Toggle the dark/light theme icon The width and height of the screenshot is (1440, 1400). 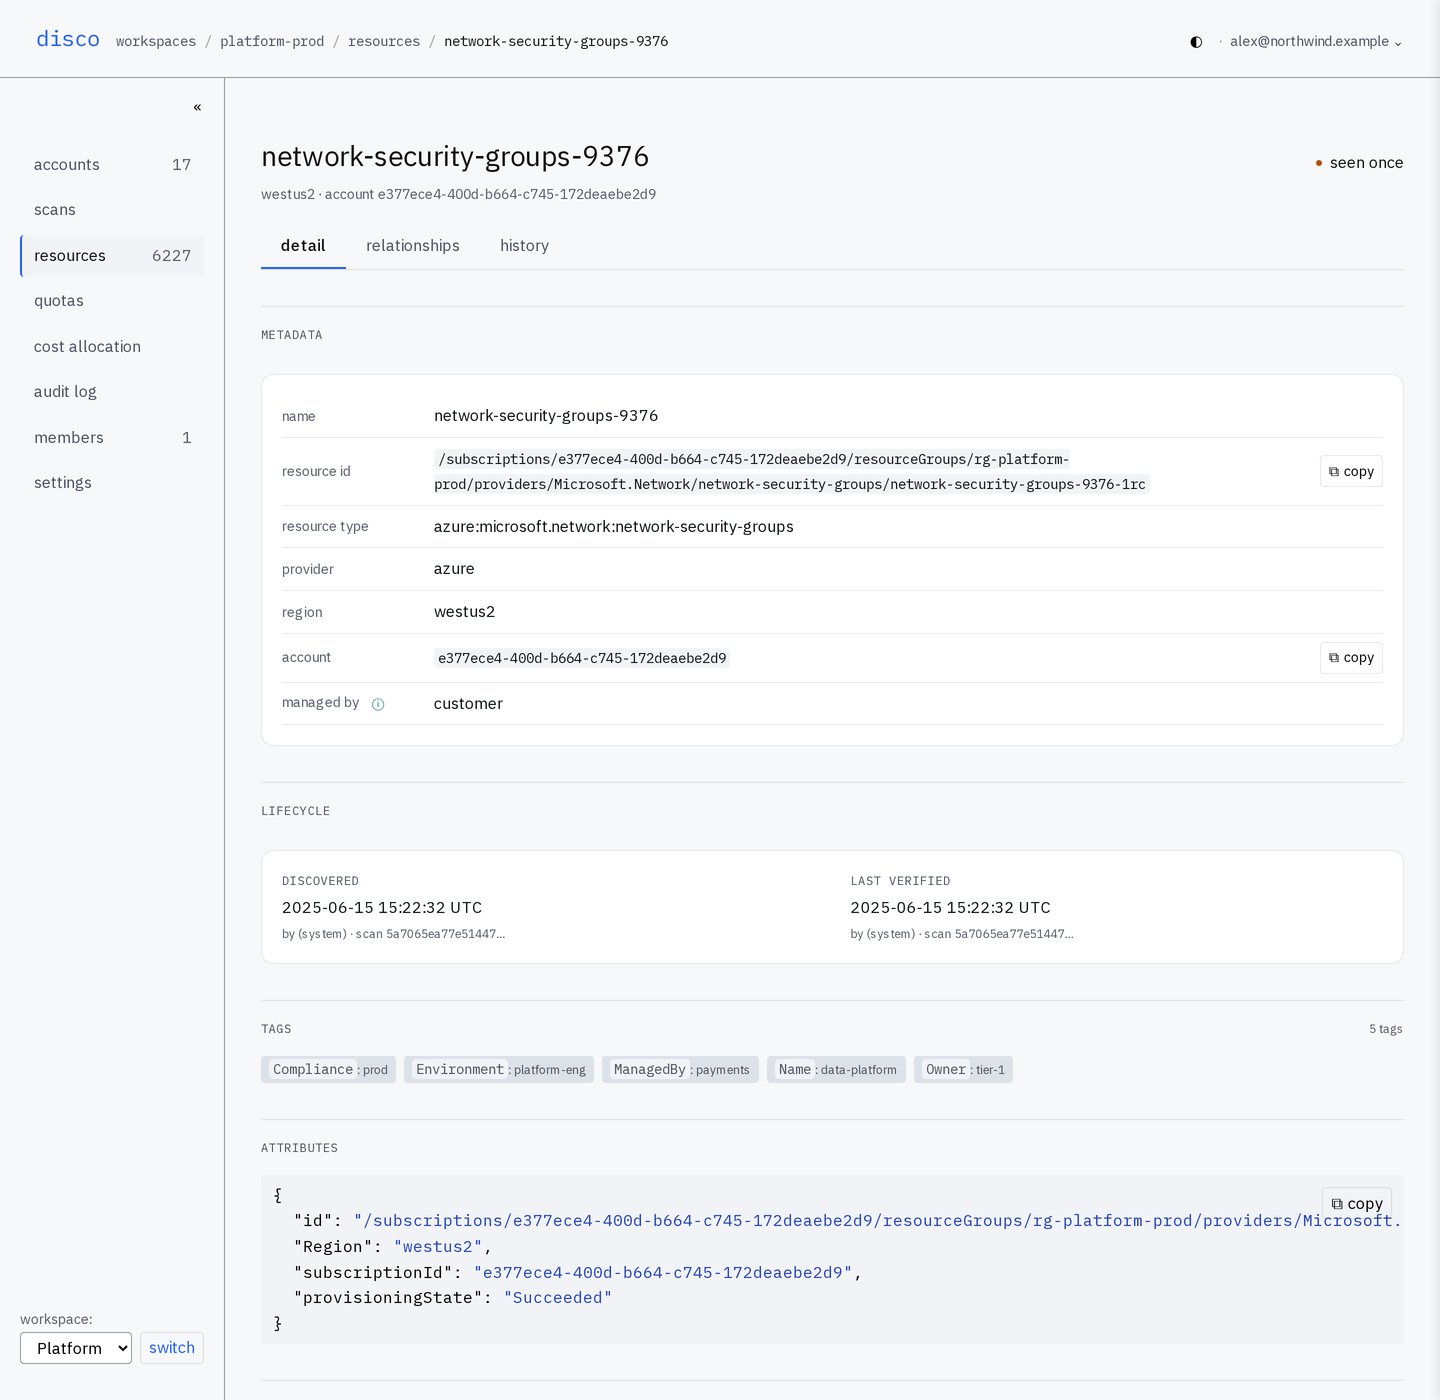click(1196, 42)
